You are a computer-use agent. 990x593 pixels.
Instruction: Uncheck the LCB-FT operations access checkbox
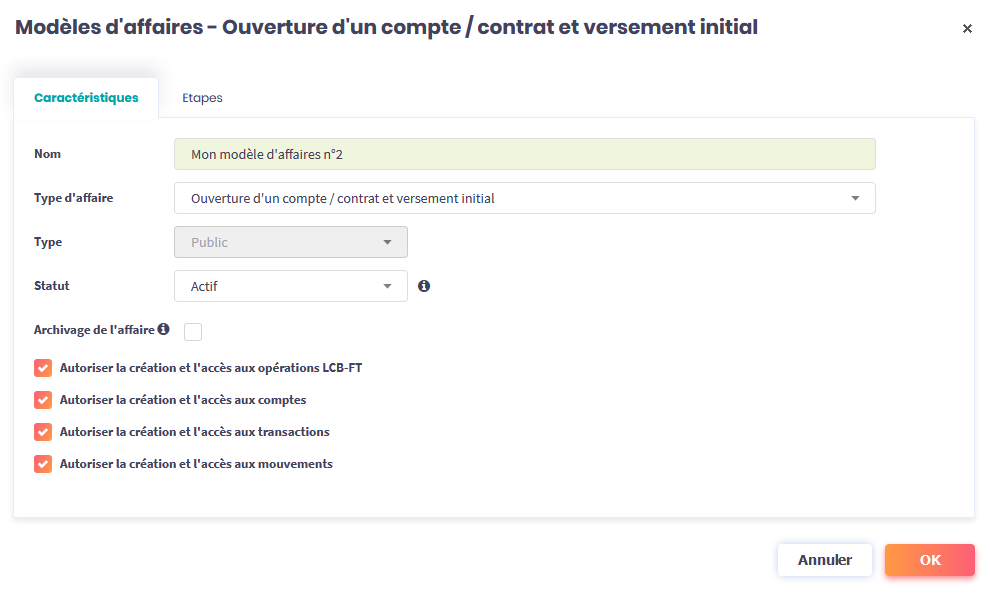point(43,368)
